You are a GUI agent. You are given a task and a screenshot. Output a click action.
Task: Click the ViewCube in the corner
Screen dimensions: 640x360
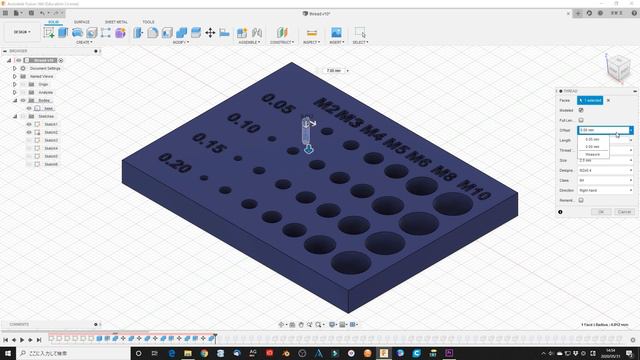[618, 69]
